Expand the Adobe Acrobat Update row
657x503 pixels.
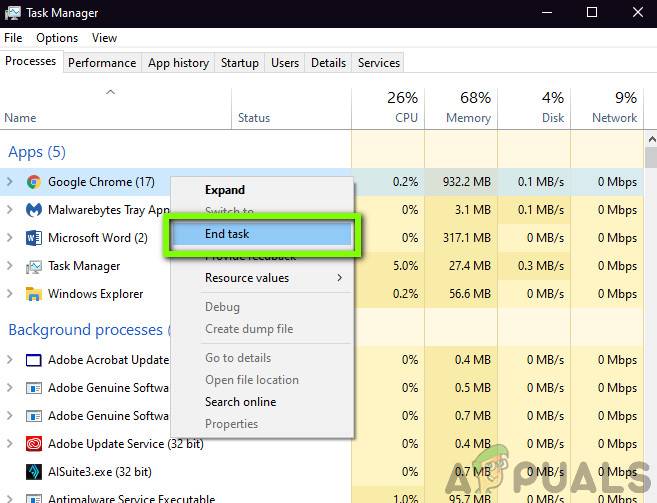pos(10,360)
